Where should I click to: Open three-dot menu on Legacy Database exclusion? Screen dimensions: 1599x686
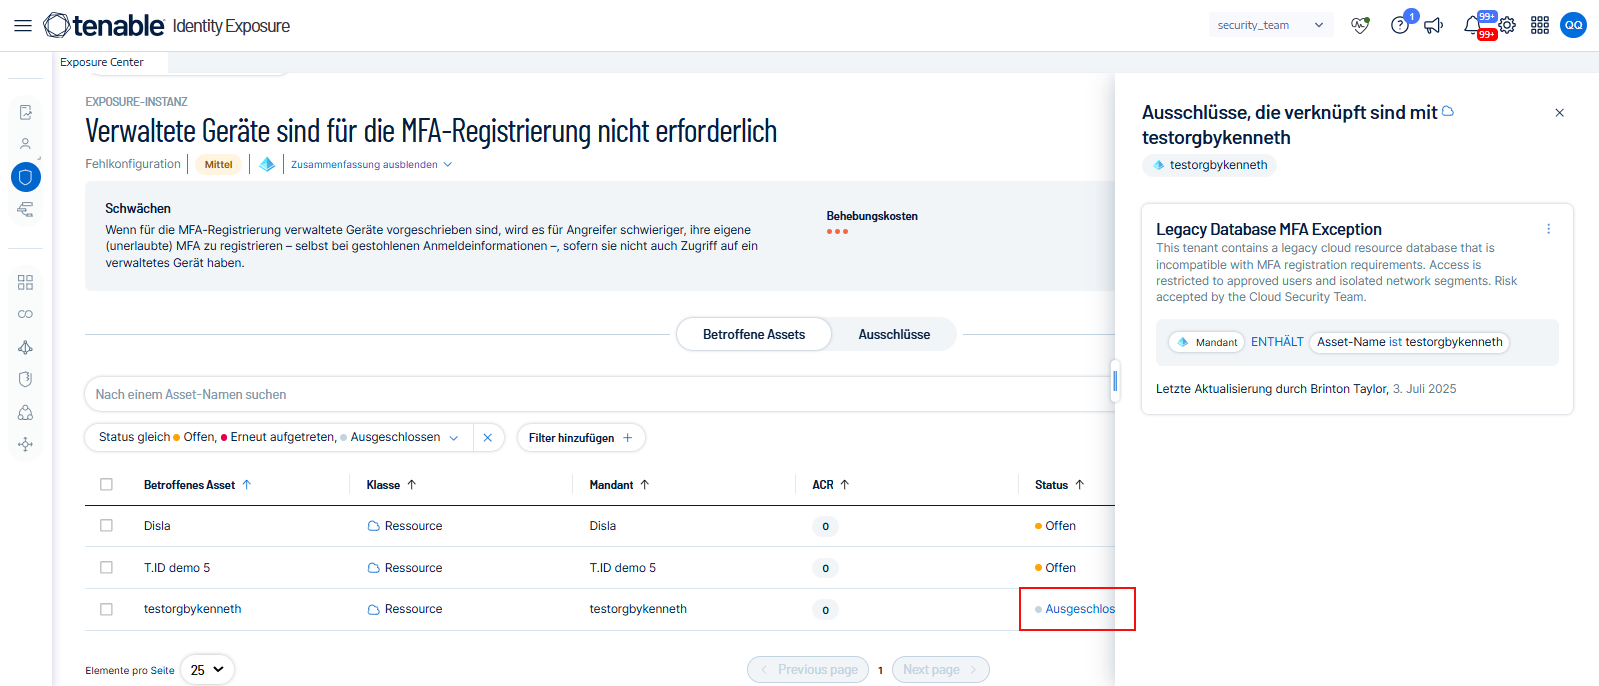1548,229
